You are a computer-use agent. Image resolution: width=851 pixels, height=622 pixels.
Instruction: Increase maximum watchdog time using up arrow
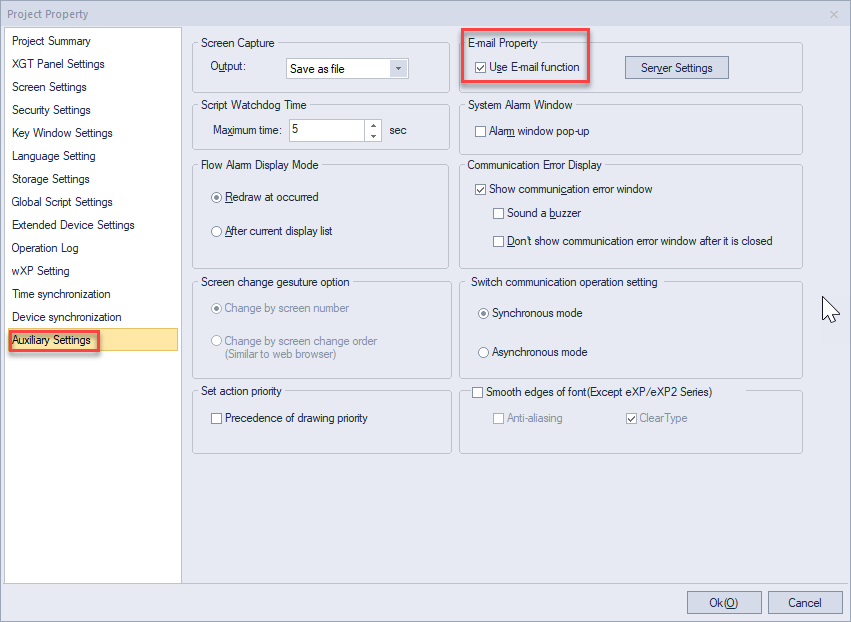point(372,124)
